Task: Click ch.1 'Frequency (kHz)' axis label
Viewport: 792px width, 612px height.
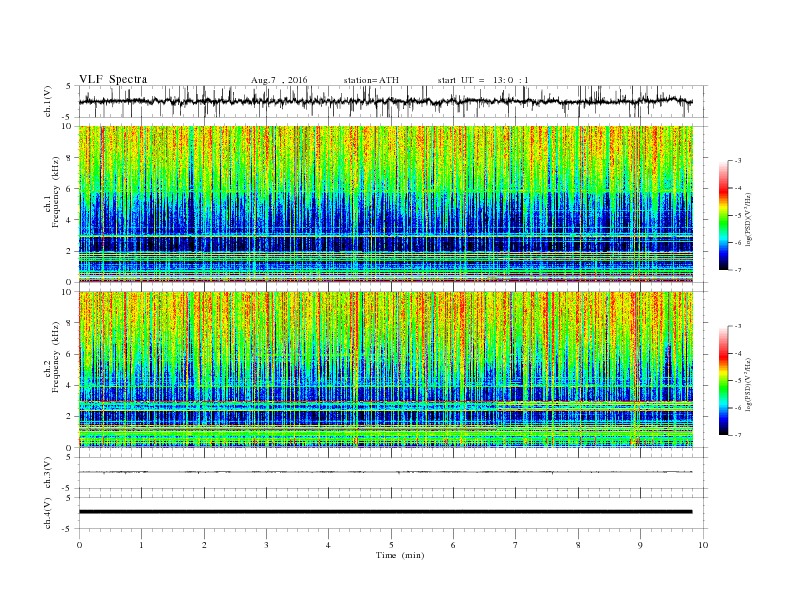Action: click(x=55, y=192)
